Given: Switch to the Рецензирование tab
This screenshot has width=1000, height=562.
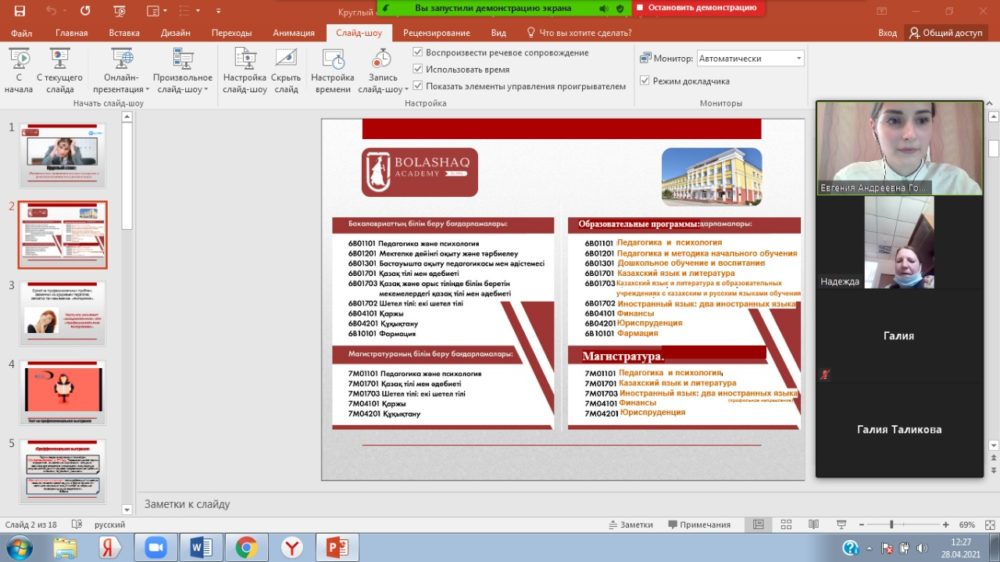Looking at the screenshot, I should pos(436,33).
